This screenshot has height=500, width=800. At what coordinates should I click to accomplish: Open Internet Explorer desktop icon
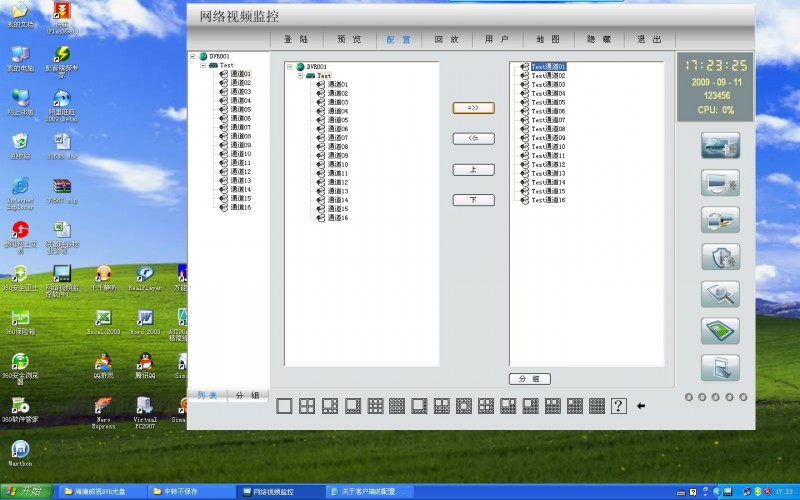(20, 194)
